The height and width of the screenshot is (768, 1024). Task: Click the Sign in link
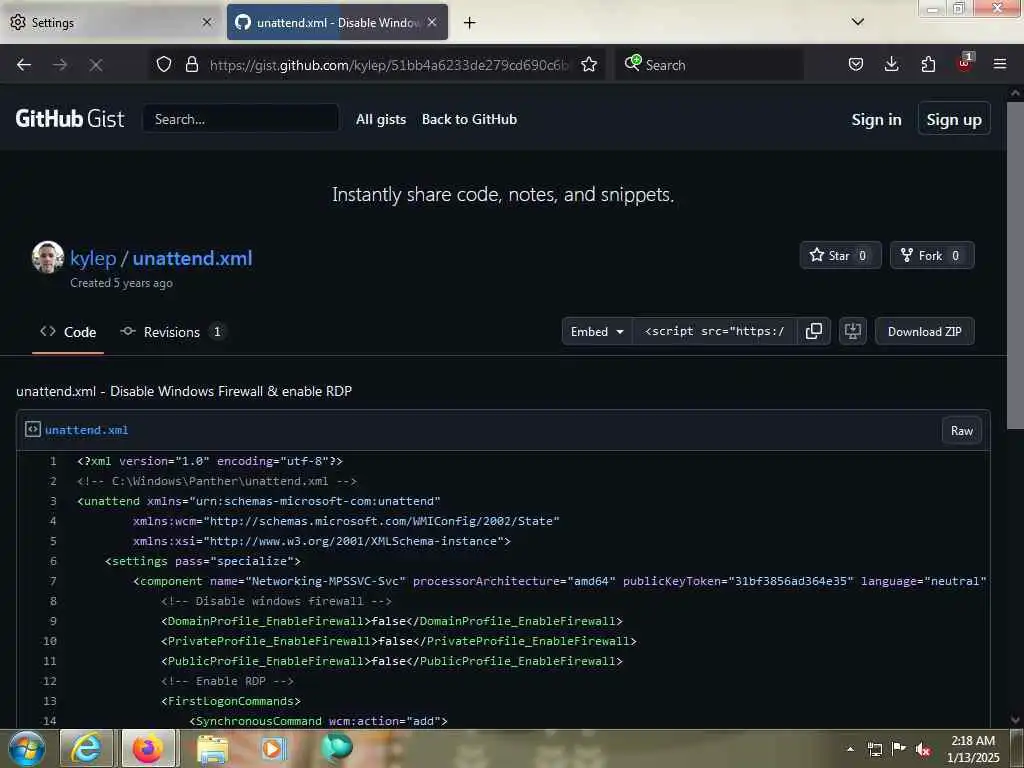[x=876, y=120]
